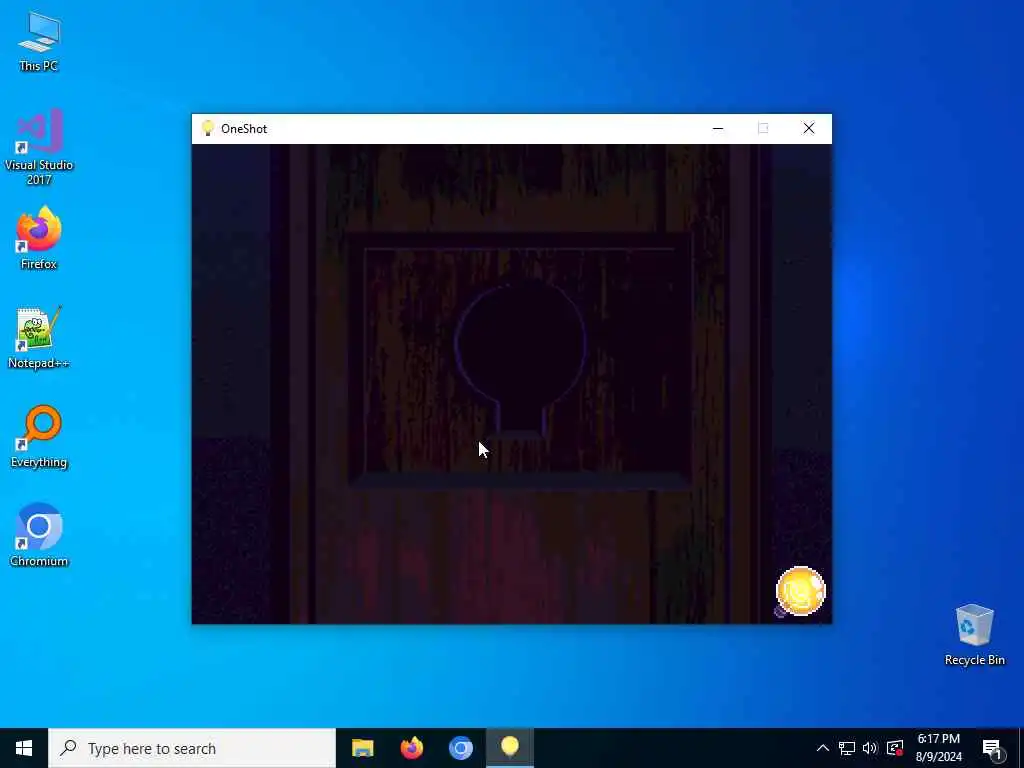Screen dimensions: 1024x768
Task: Select the OneShot taskbar button
Action: [510, 748]
